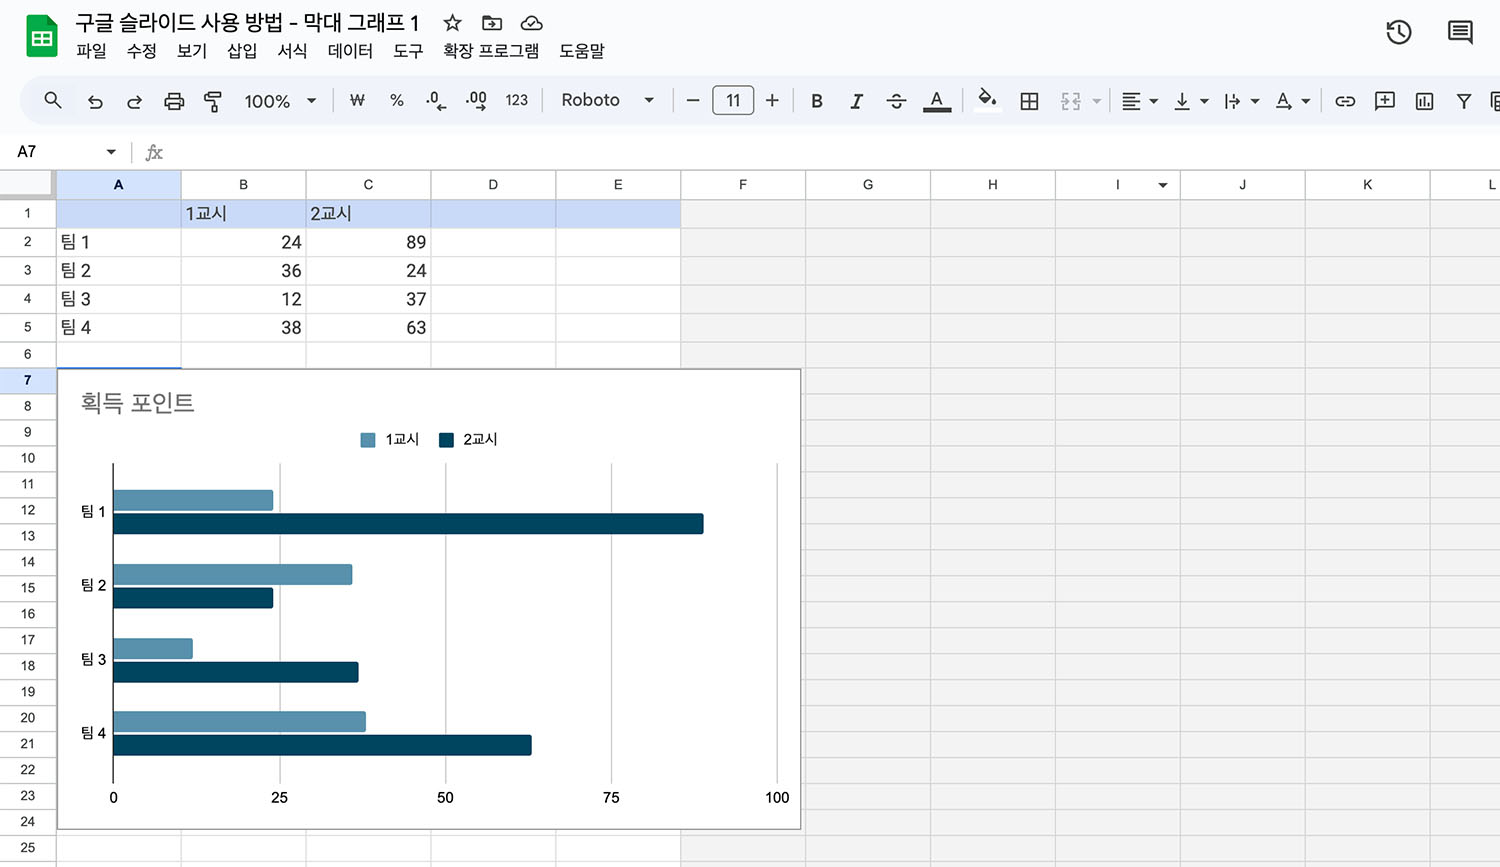Screen dimensions: 1500x867
Task: Insert a chart from toolbar
Action: [1425, 101]
